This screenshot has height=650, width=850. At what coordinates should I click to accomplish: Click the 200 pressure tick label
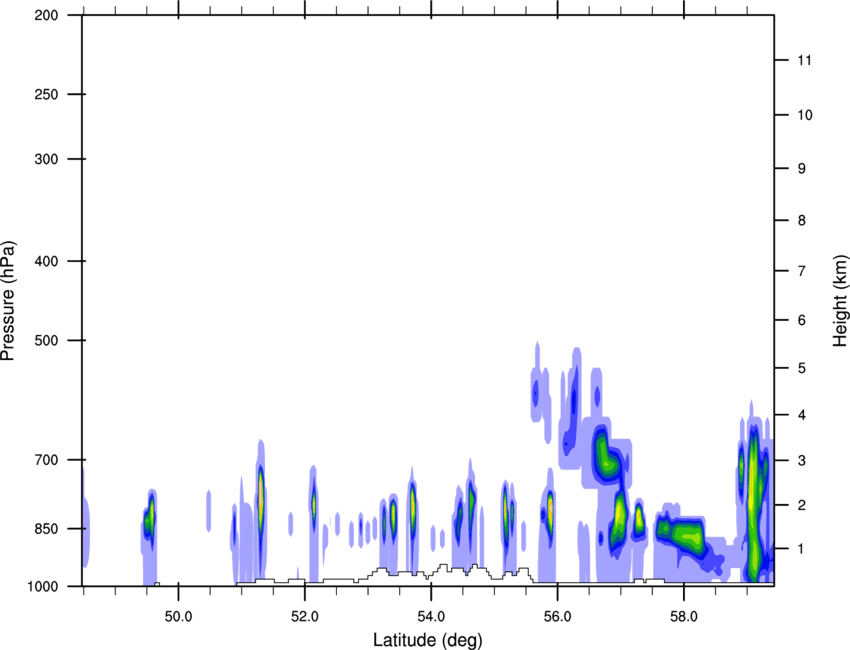tap(46, 15)
